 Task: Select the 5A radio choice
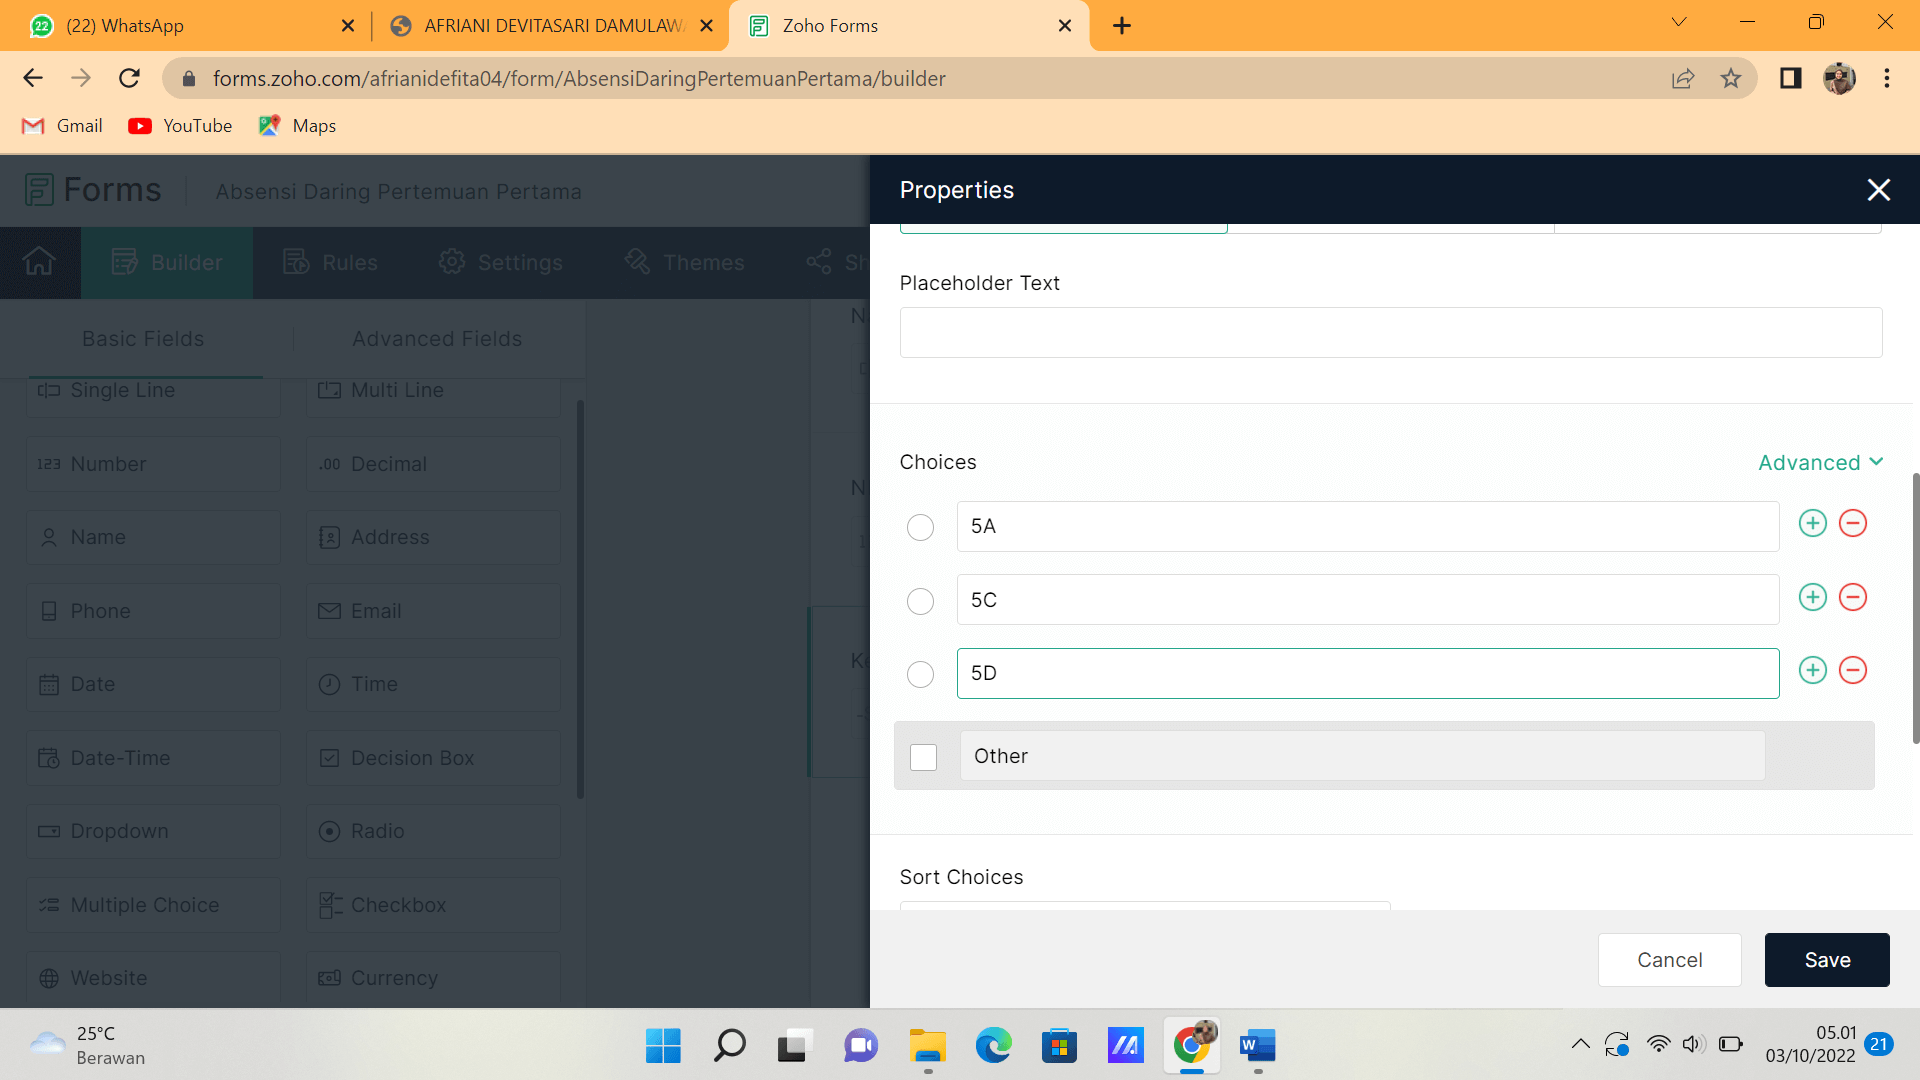tap(920, 527)
